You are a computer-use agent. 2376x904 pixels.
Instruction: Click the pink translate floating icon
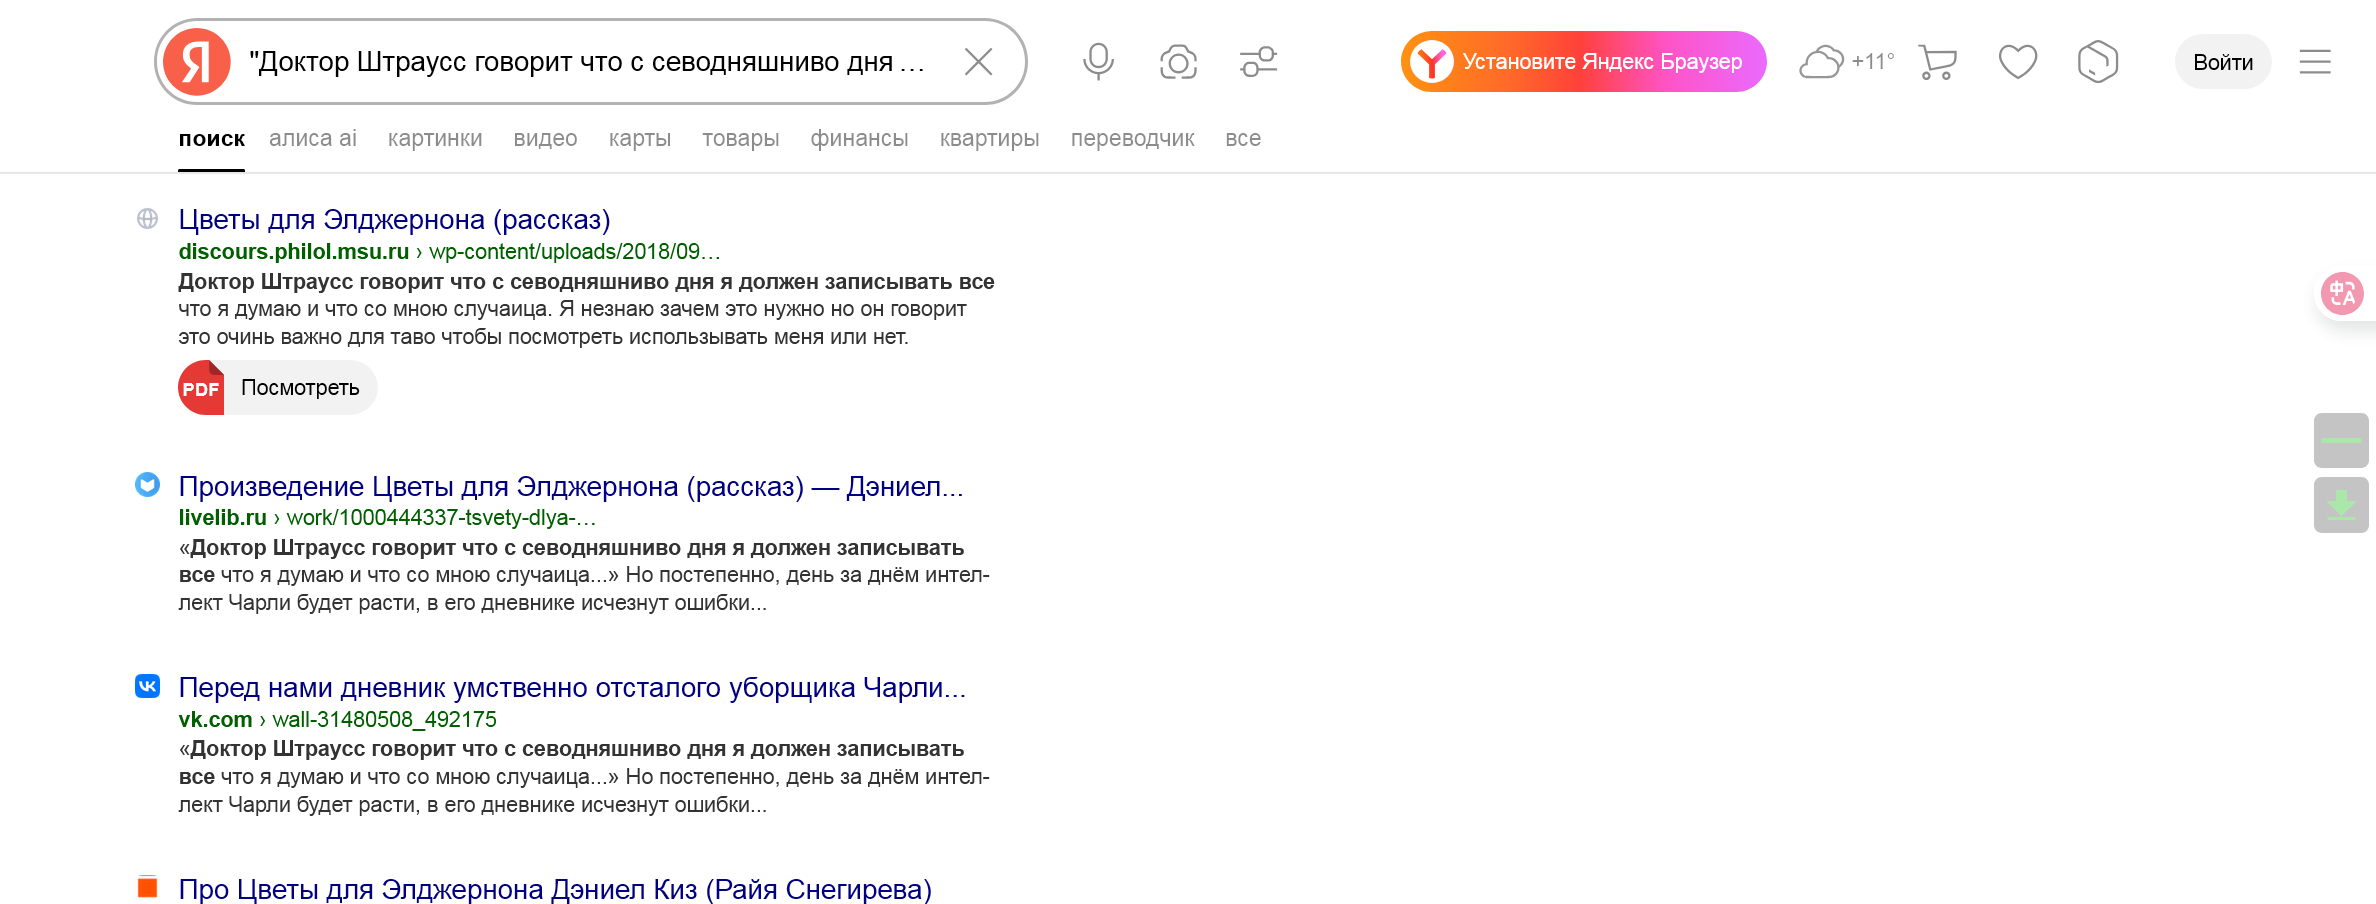2341,294
